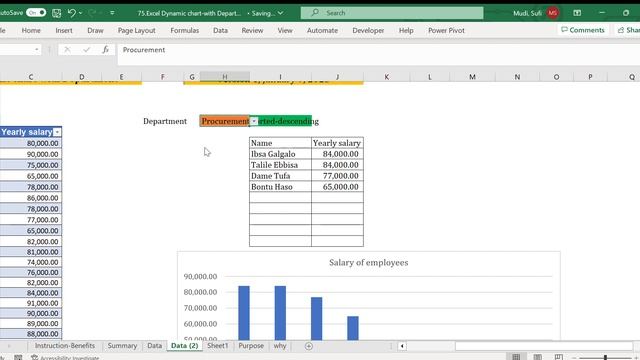Click the Enter checkmark formula bar icon
640x360 pixels.
click(x=87, y=50)
